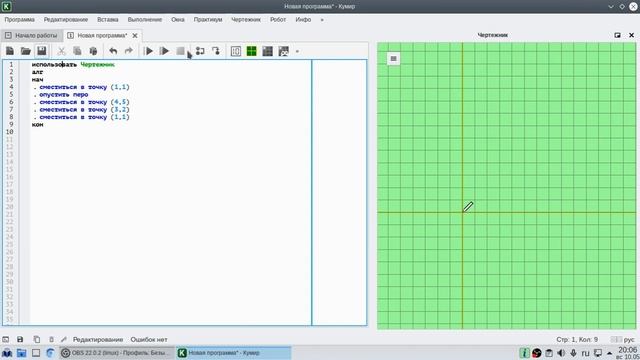This screenshot has height=360, width=640.
Task: Click the pencil edit icon in status bar
Action: click(x=64, y=340)
